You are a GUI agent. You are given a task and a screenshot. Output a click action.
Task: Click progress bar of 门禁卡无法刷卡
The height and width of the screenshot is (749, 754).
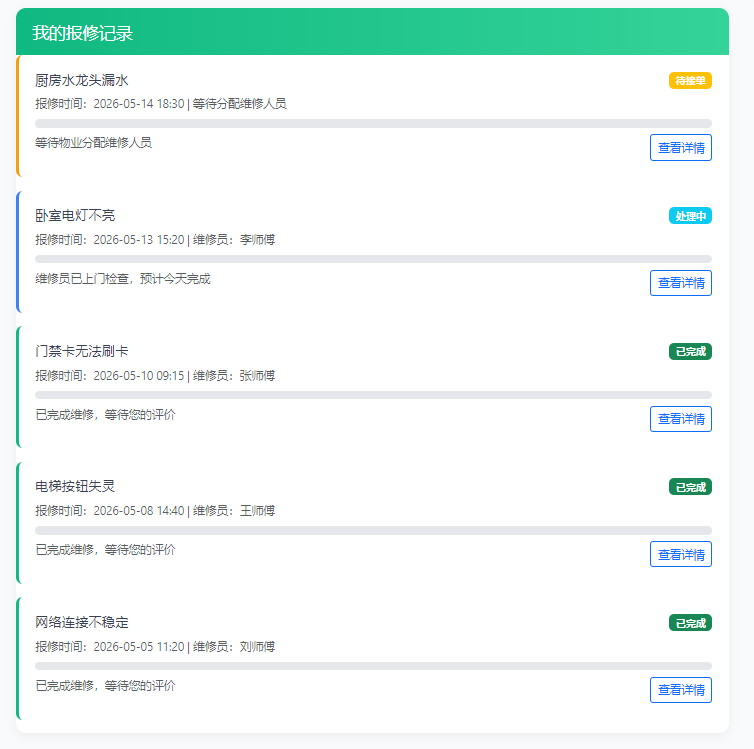[373, 395]
